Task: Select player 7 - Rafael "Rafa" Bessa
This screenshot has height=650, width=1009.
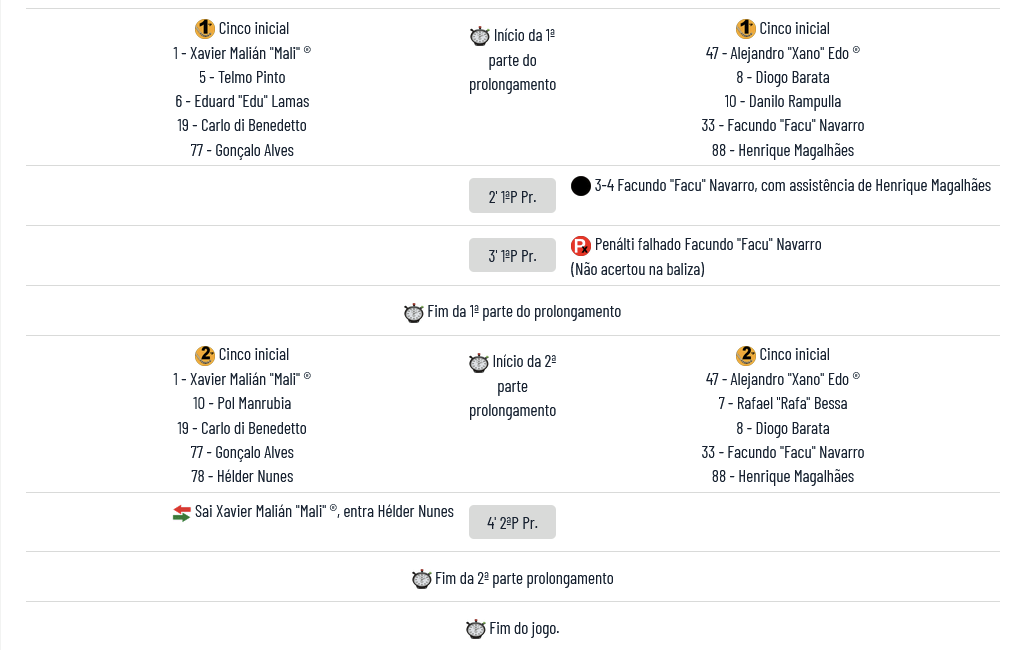Action: tap(782, 404)
